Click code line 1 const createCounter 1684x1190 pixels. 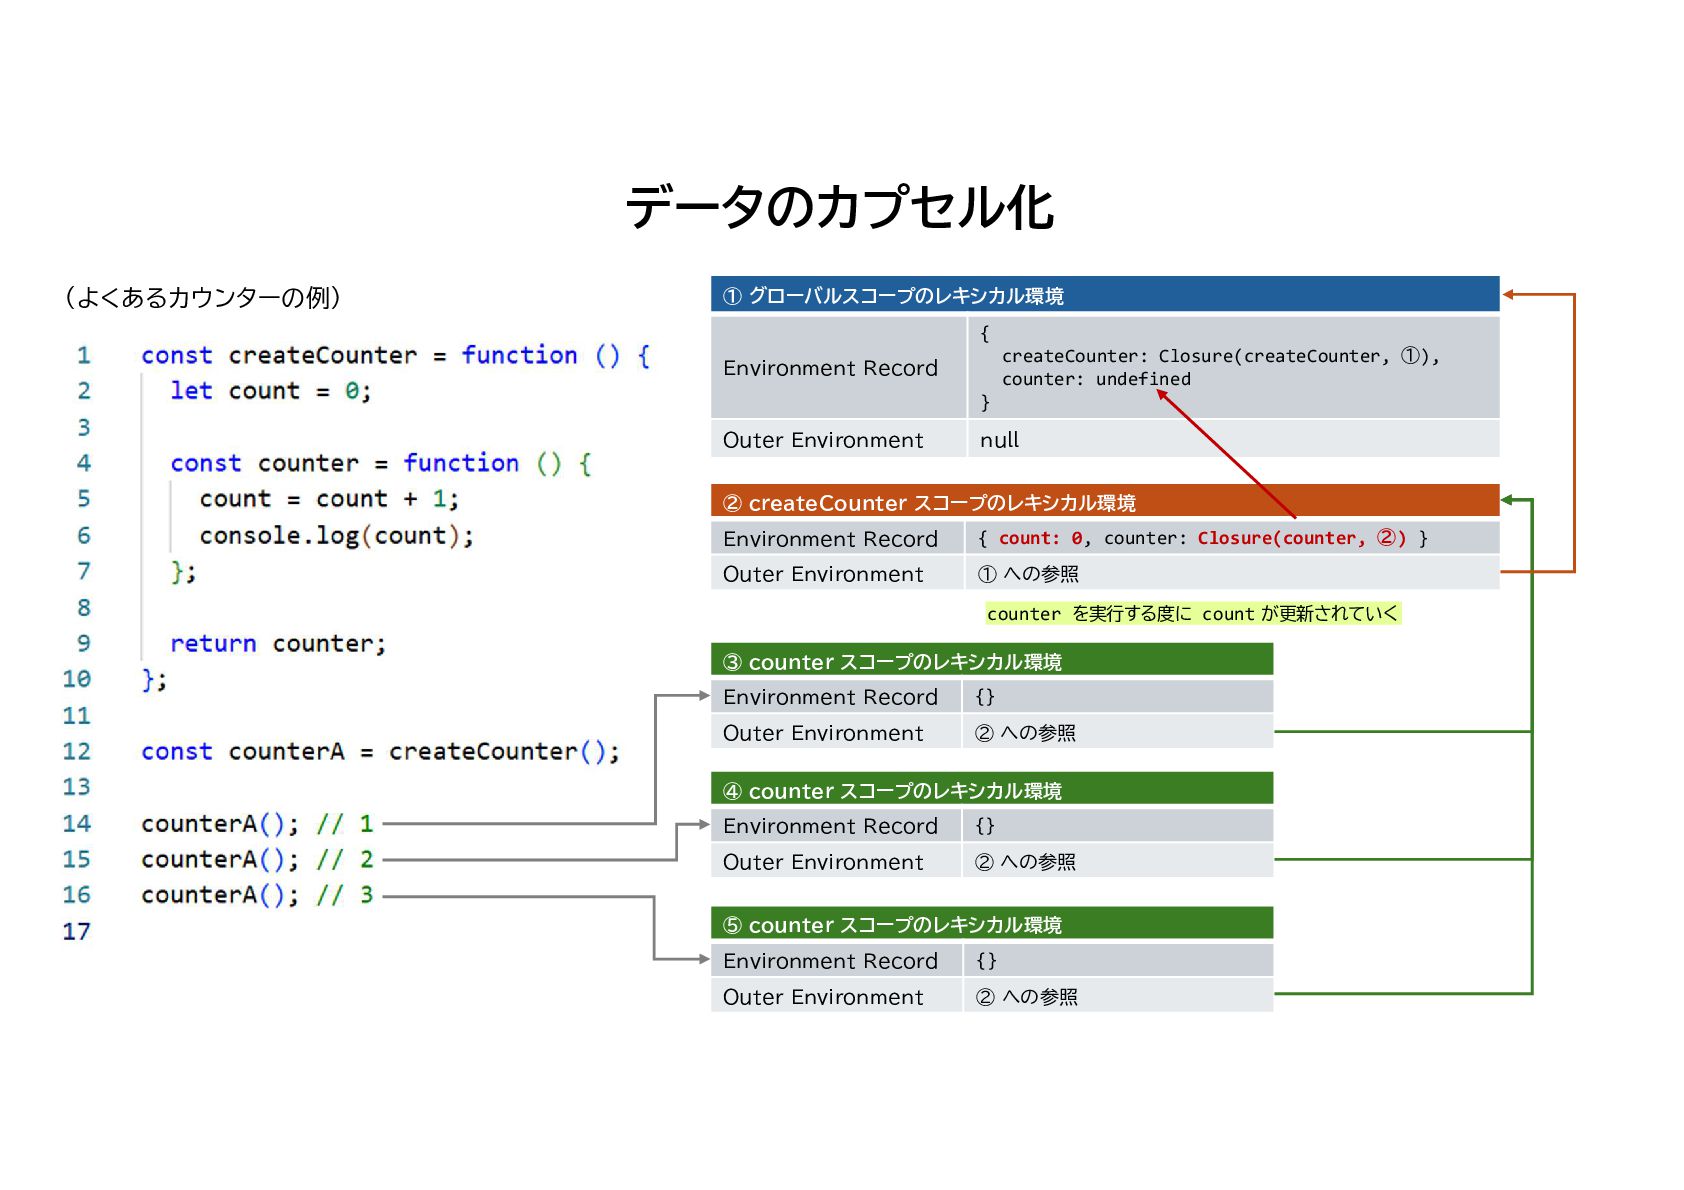[396, 355]
